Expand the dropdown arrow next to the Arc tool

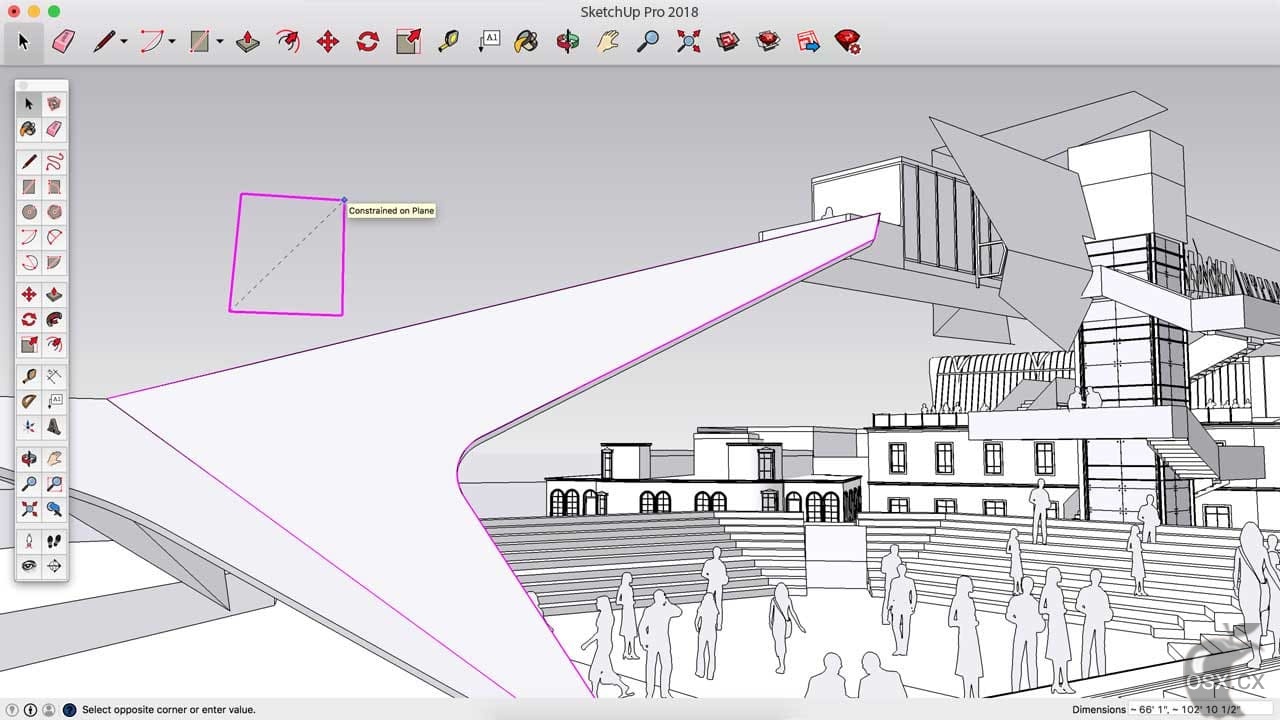click(x=172, y=42)
